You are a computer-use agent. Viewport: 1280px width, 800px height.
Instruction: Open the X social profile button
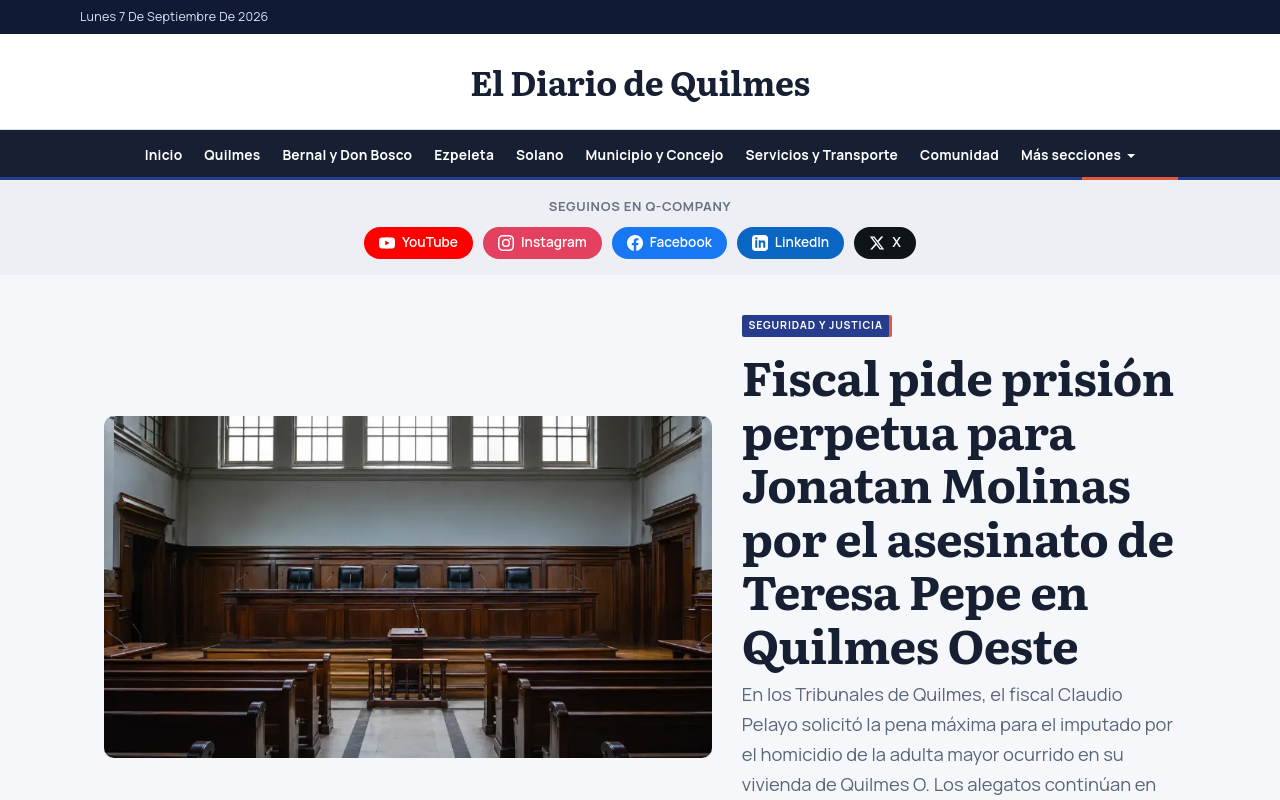tap(885, 243)
